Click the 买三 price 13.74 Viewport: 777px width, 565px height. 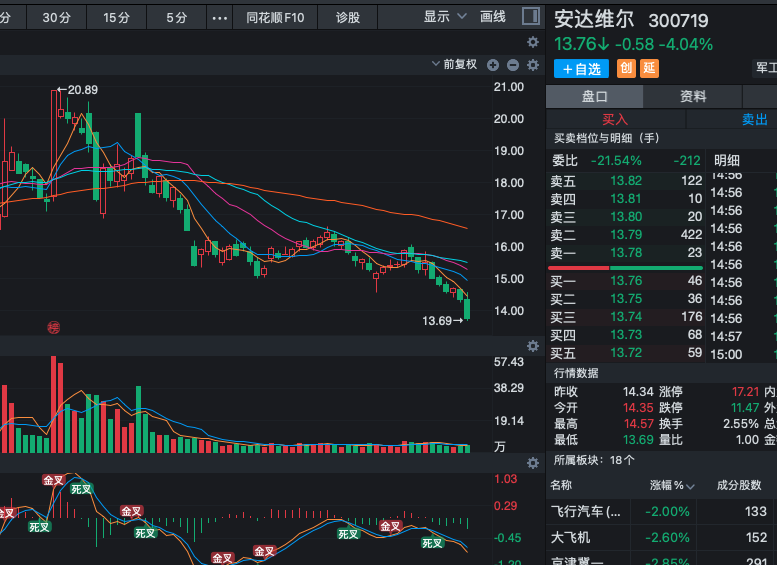[626, 317]
